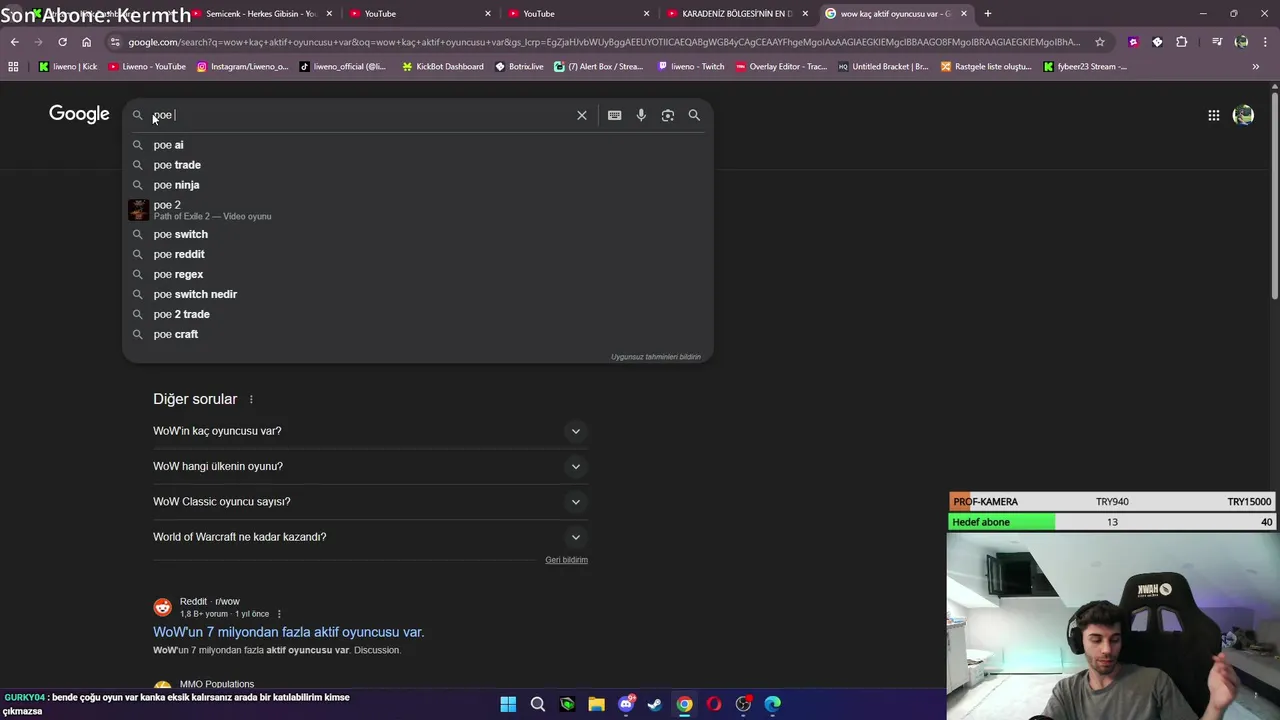The width and height of the screenshot is (1280, 720).
Task: Open the "Instagram/Liweno_o..." bookmark
Action: click(242, 66)
